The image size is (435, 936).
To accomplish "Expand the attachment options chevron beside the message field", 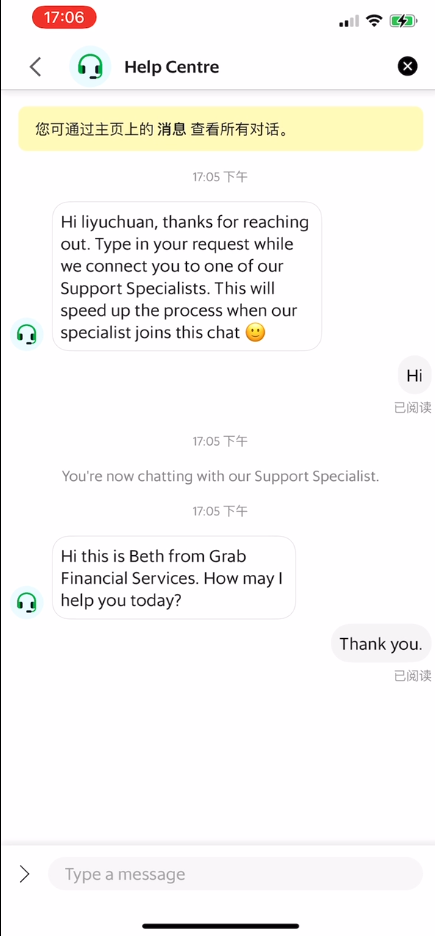I will [x=24, y=874].
